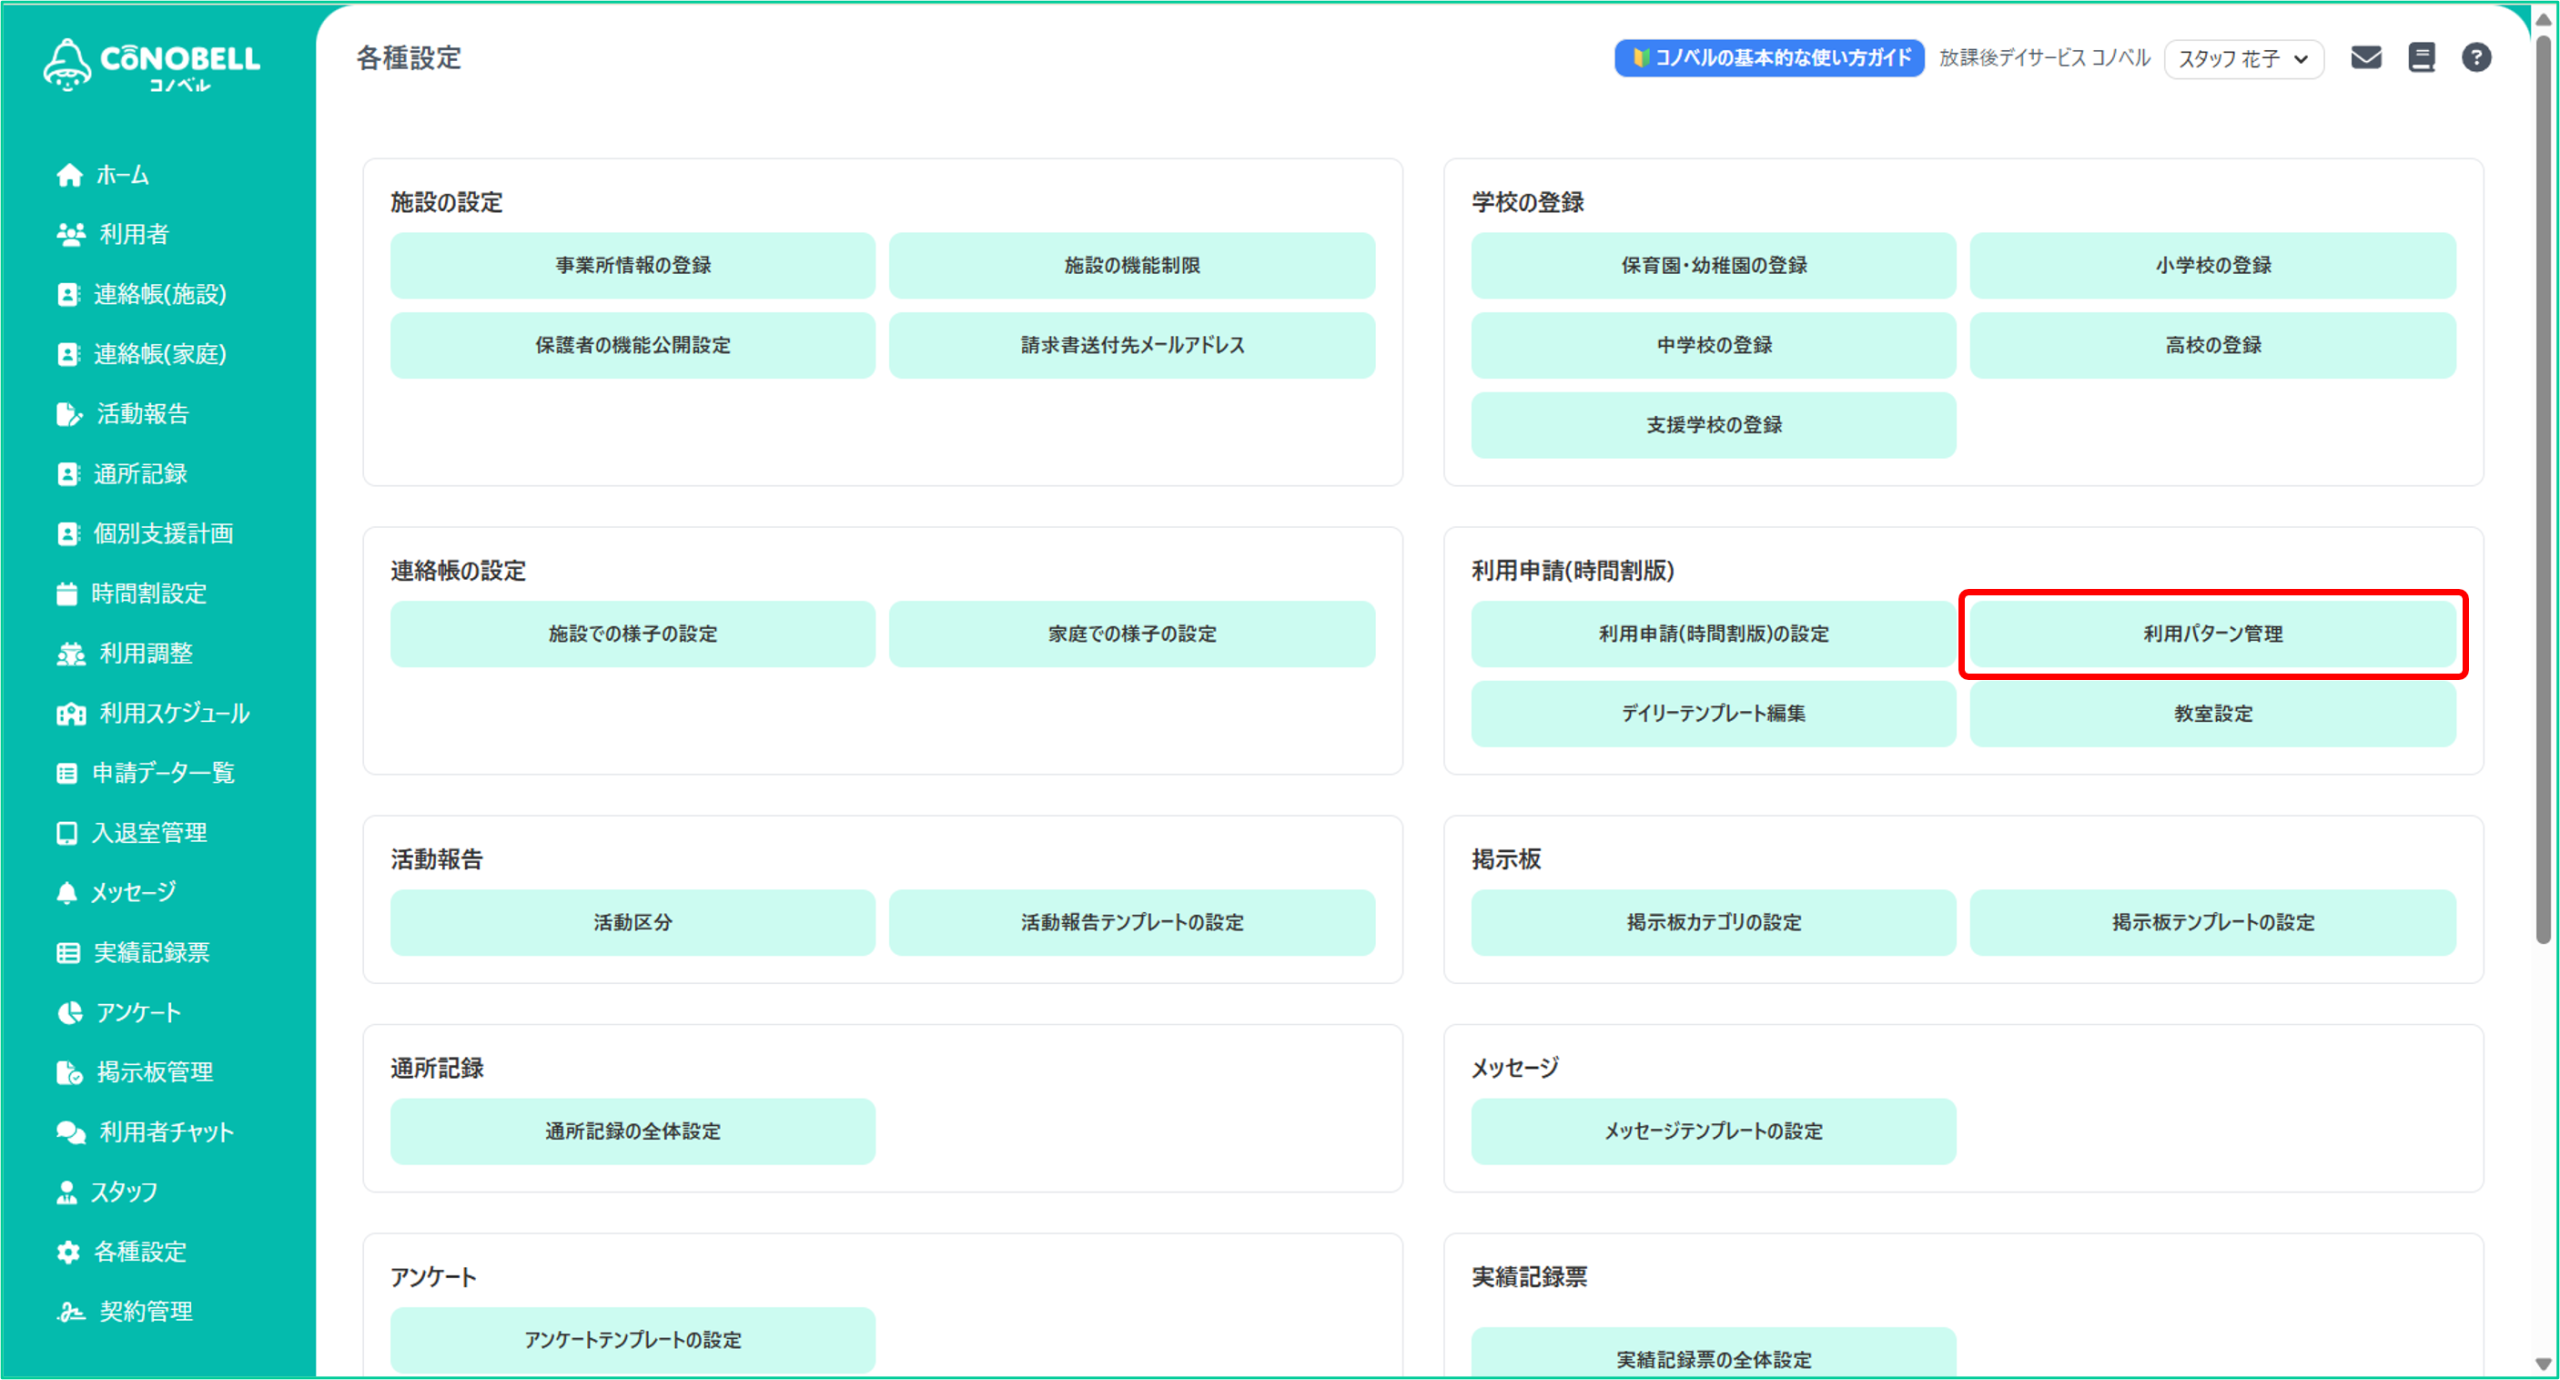
Task: Select 時間割設定 in the sidebar
Action: (x=148, y=594)
